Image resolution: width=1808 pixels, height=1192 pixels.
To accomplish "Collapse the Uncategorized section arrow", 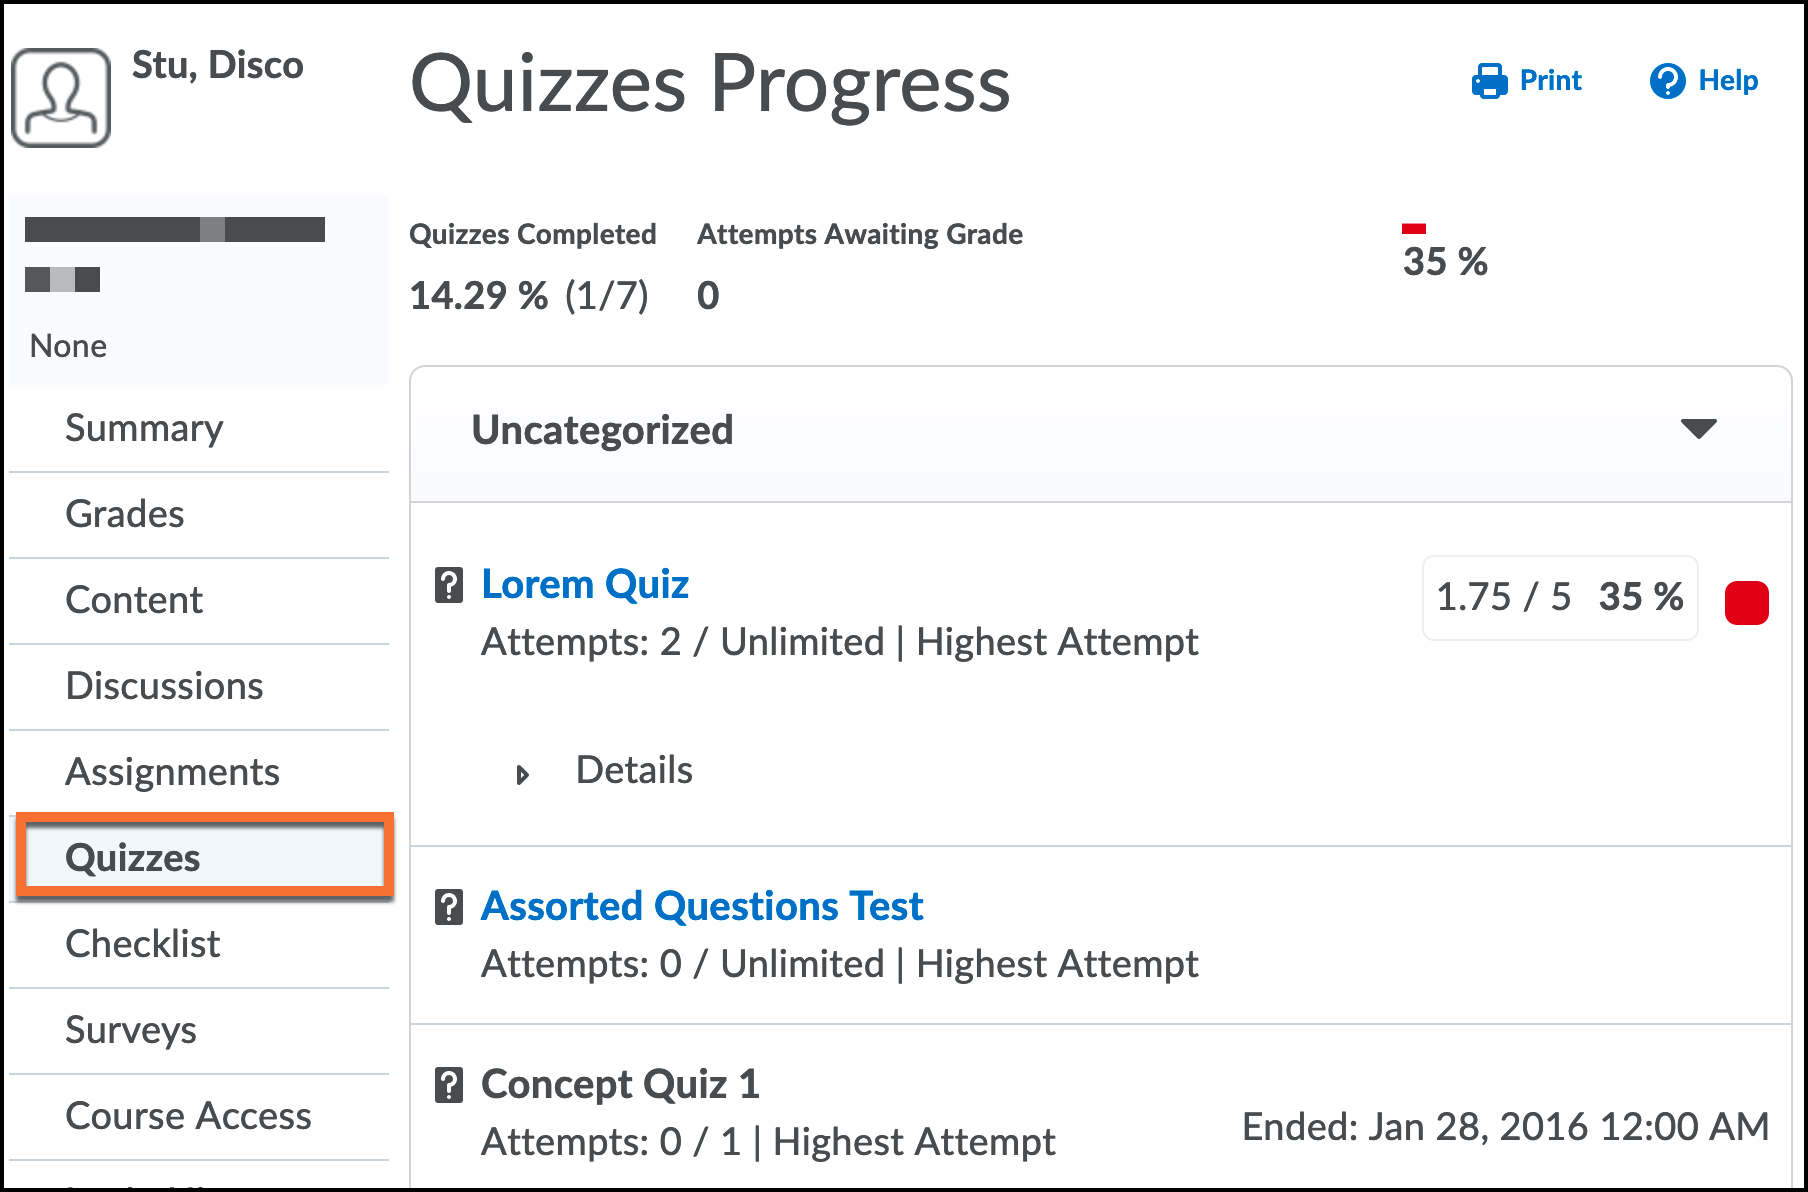I will (1698, 429).
